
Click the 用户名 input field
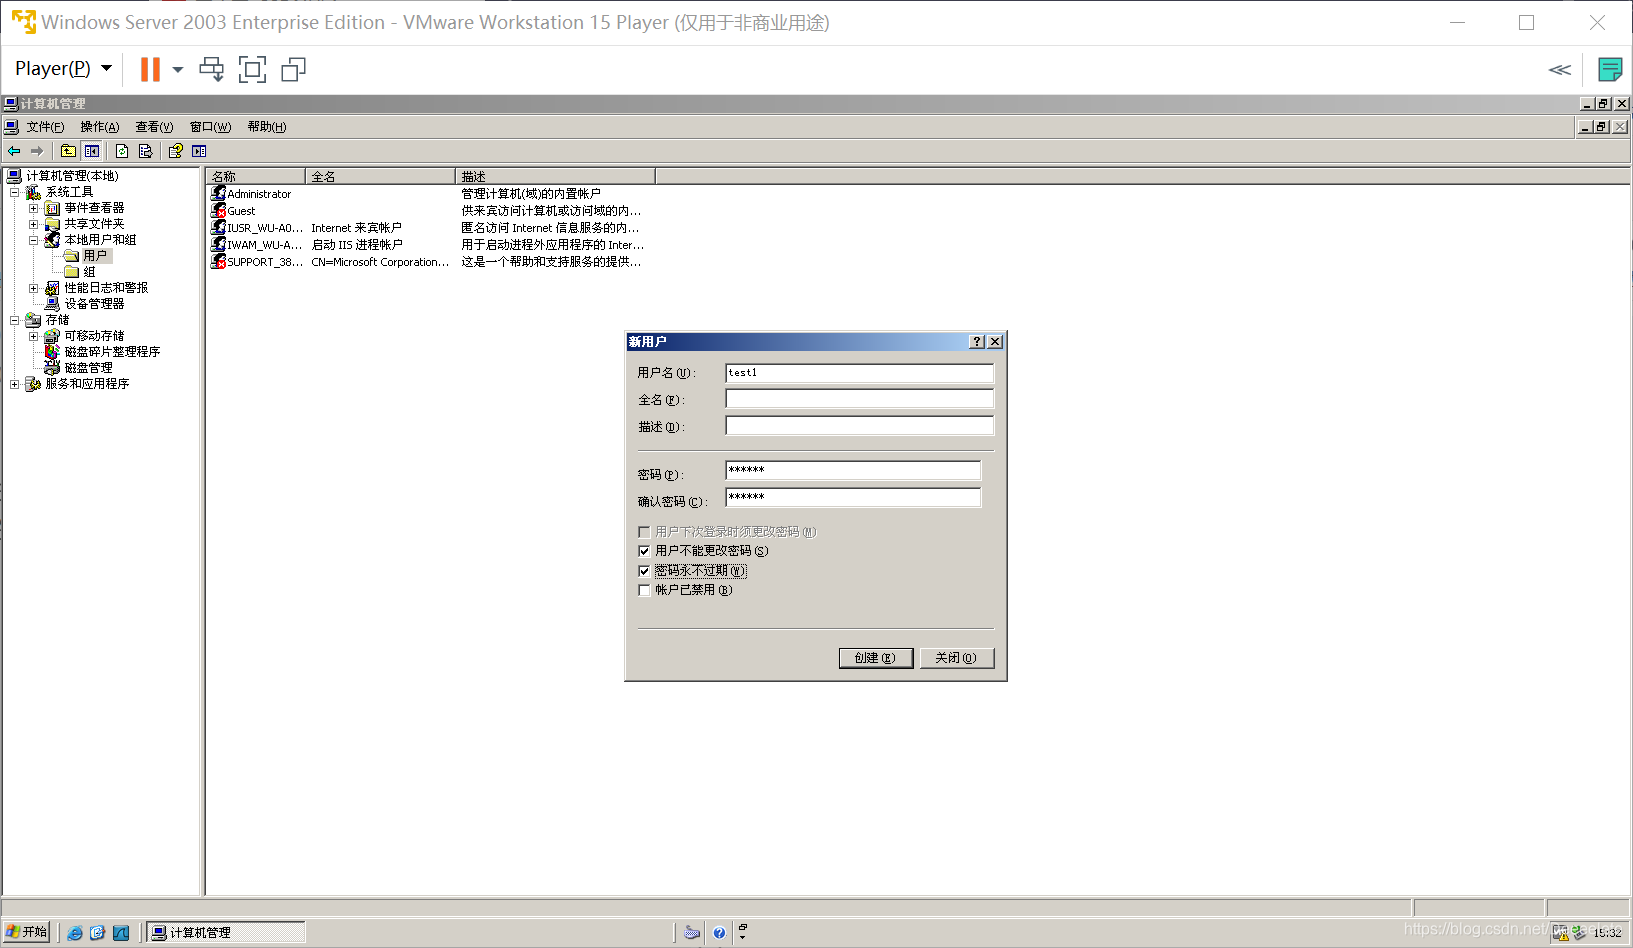(x=860, y=373)
